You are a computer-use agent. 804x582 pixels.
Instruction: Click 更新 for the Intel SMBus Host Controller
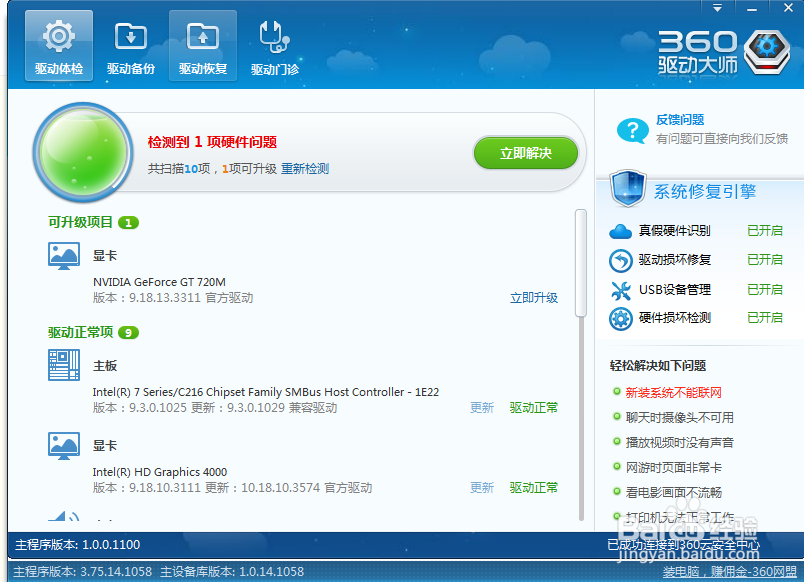[482, 408]
